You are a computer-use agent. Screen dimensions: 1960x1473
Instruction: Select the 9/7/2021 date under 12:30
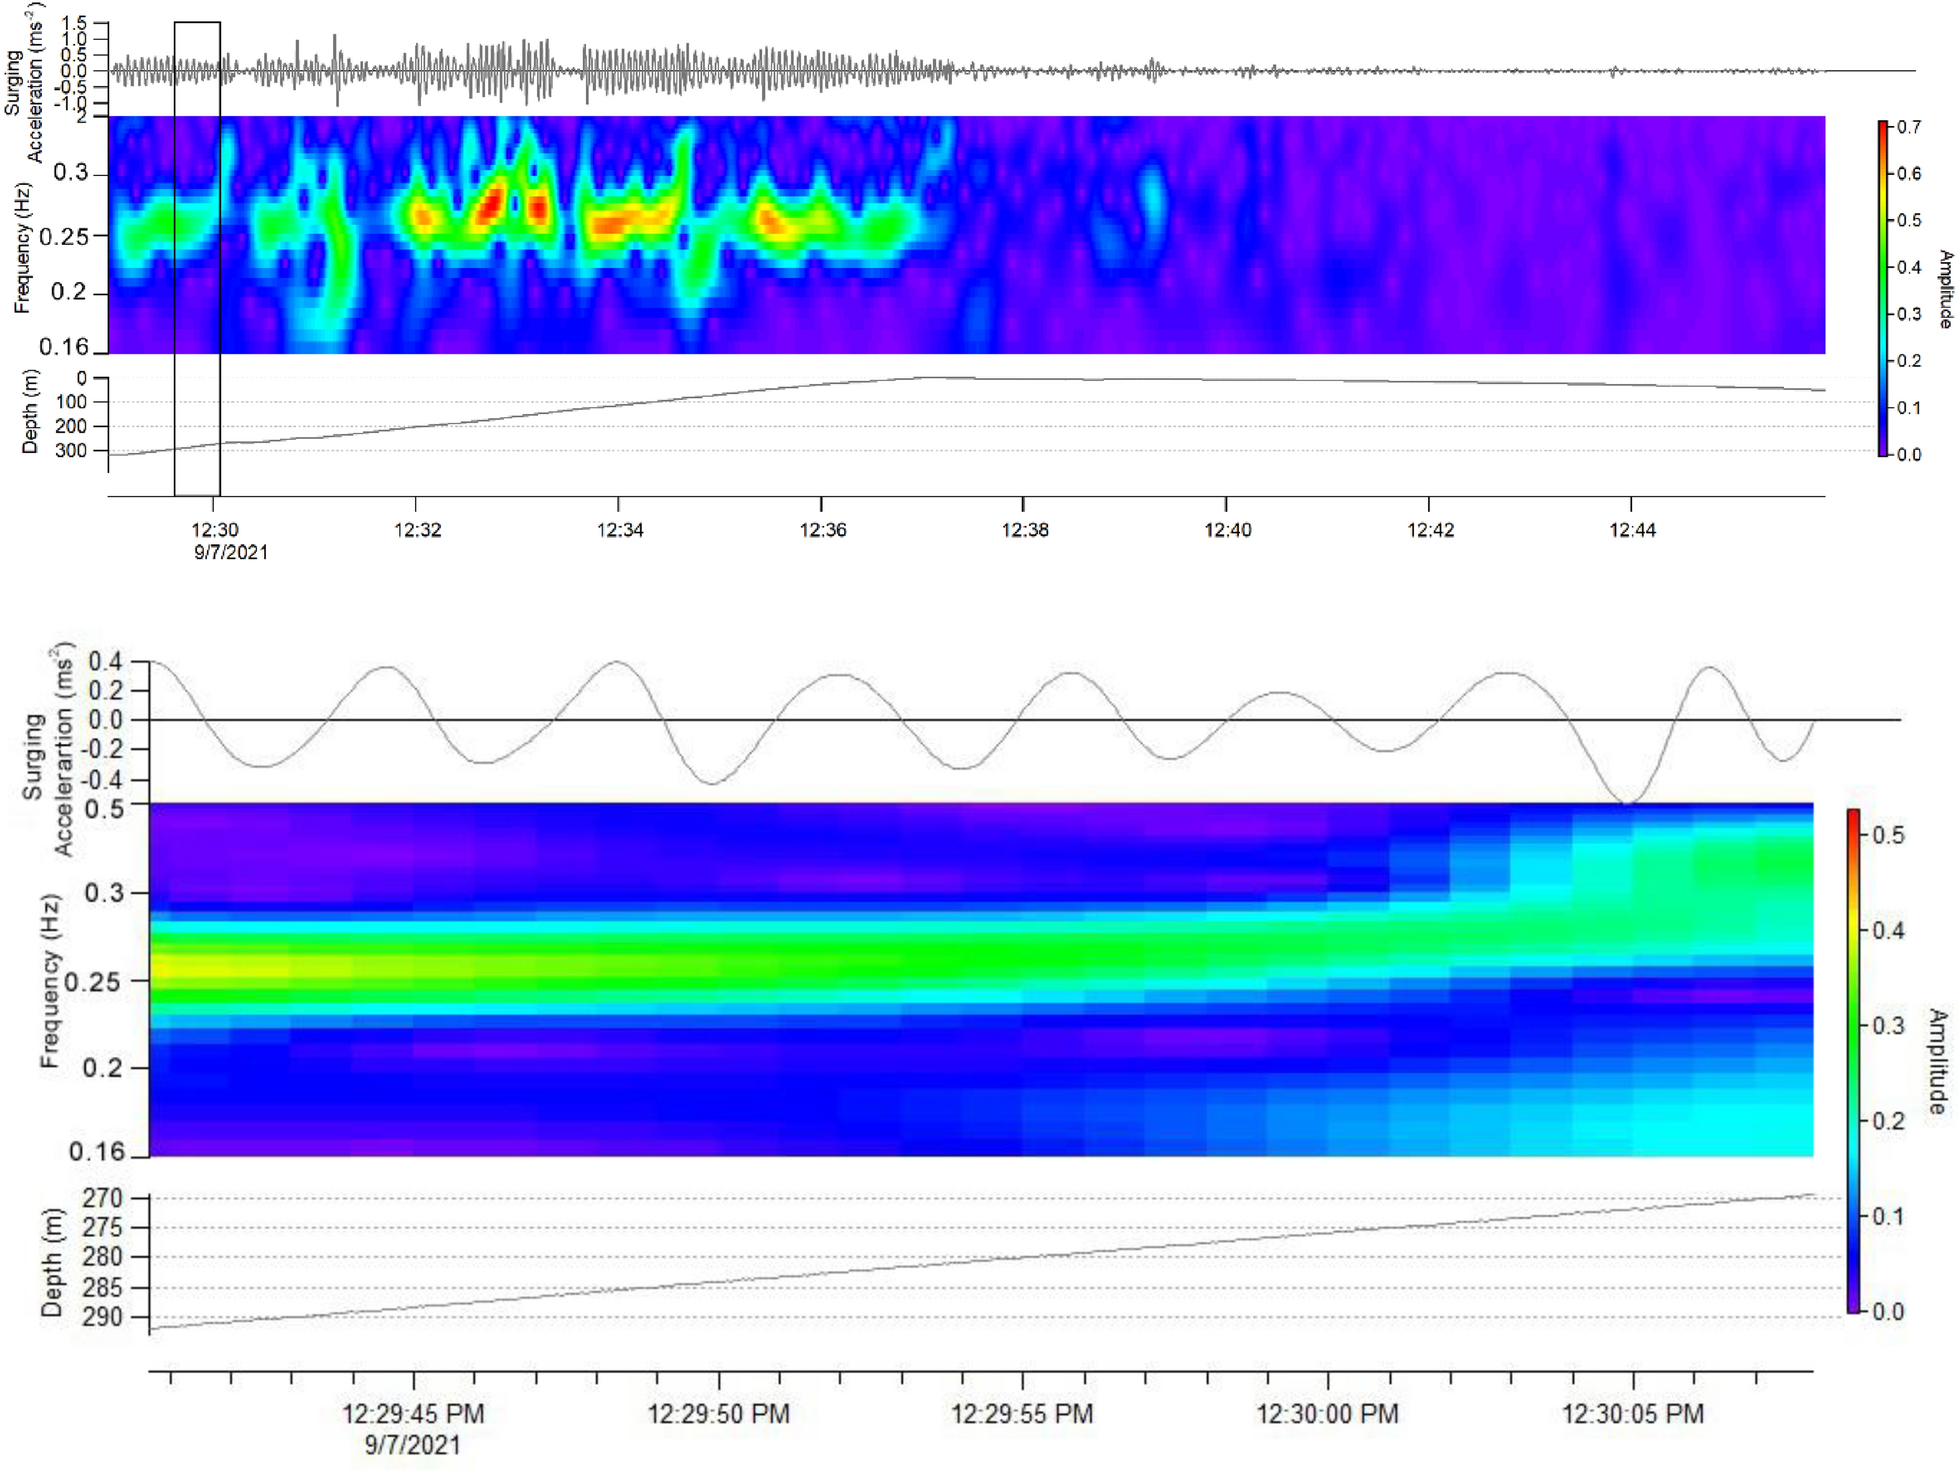tap(231, 552)
